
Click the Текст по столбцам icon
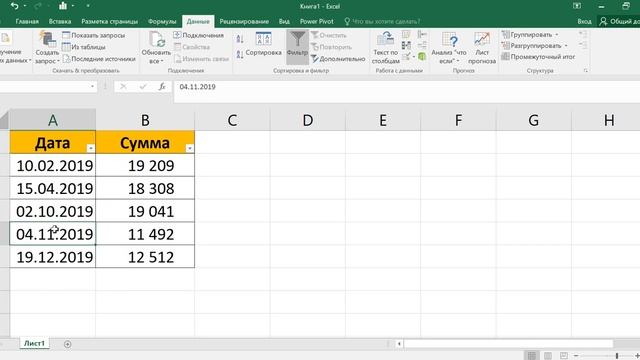[x=385, y=39]
